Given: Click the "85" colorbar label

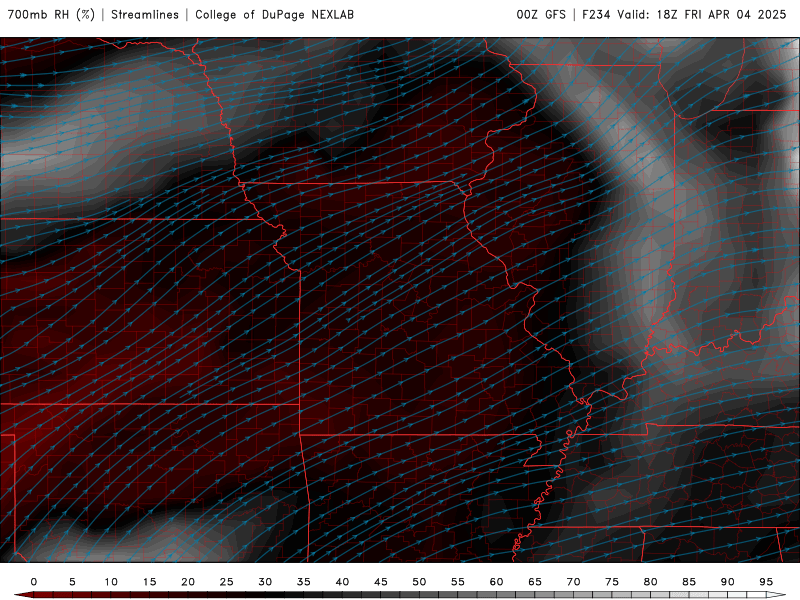Looking at the screenshot, I should coord(689,582).
